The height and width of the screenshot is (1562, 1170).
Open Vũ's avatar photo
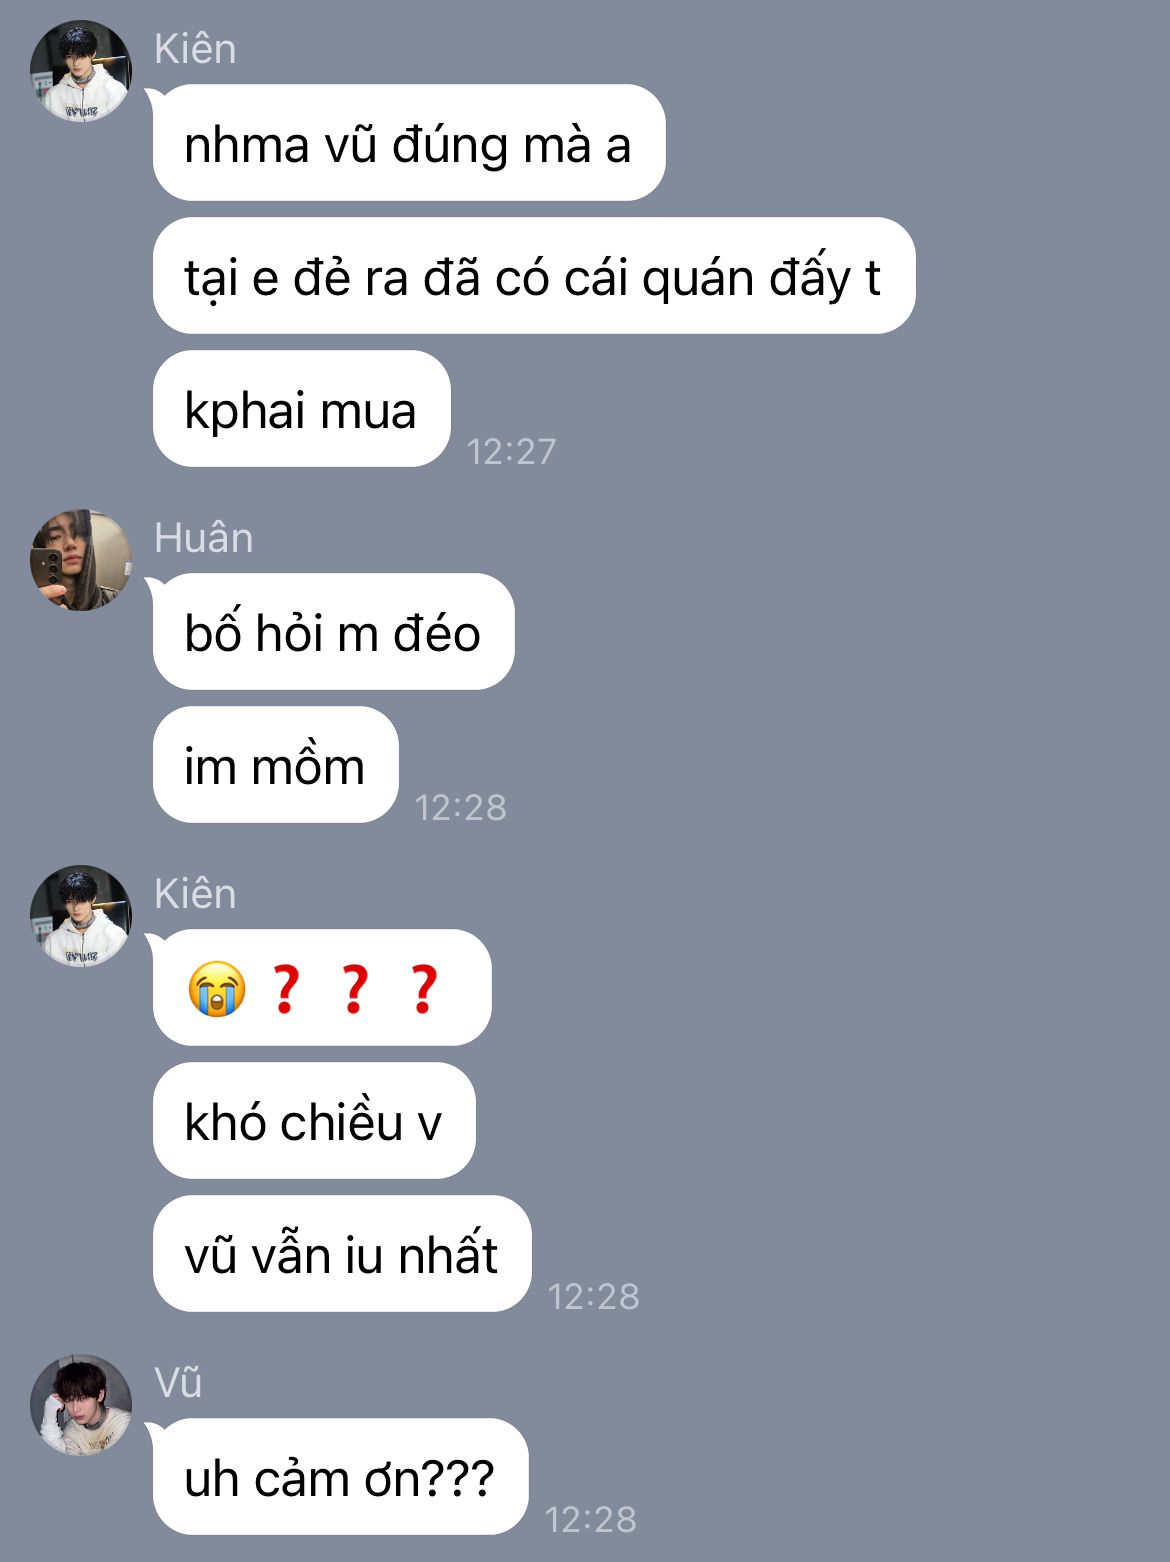[x=81, y=1405]
